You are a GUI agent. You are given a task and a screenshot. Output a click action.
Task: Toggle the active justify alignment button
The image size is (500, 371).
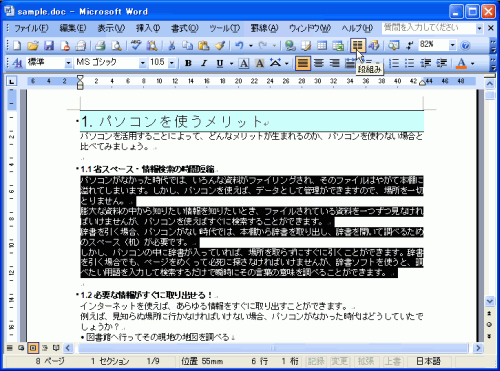303,63
